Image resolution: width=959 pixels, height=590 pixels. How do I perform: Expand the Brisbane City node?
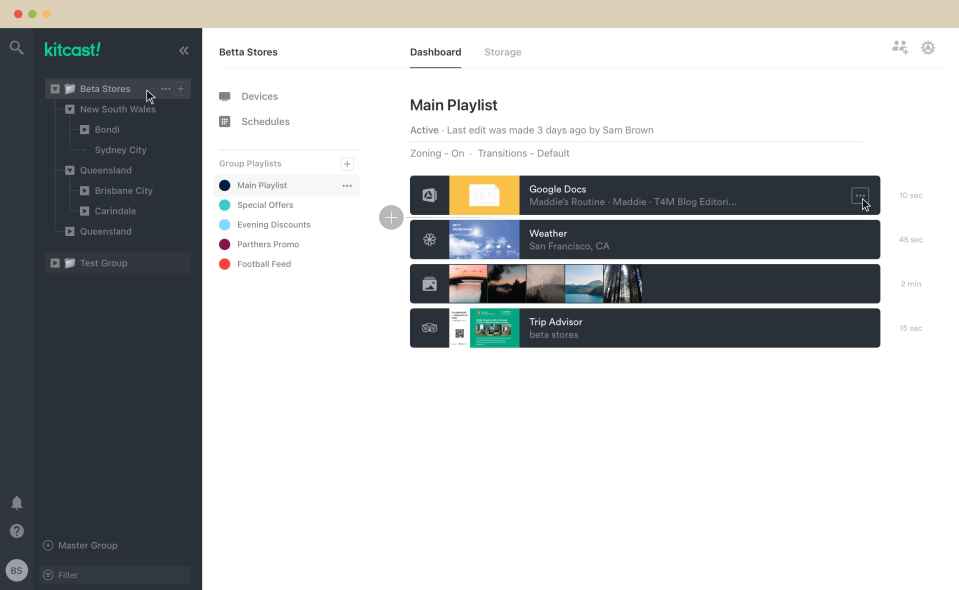coord(84,191)
